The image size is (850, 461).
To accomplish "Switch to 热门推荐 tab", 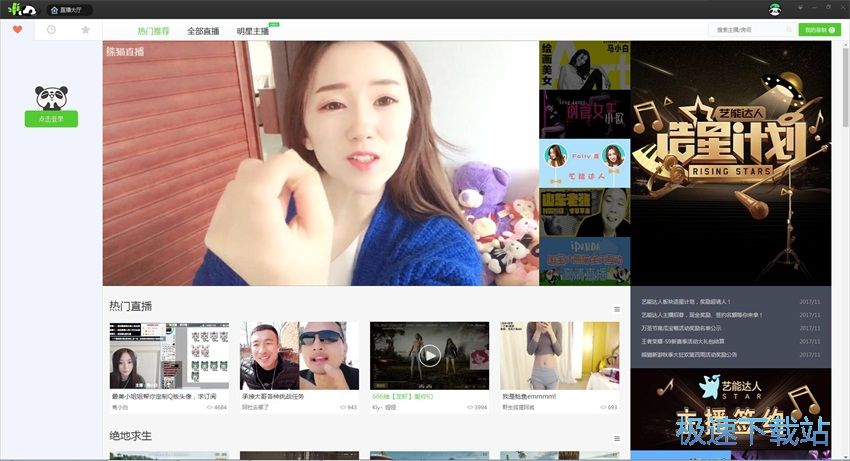I will (153, 31).
